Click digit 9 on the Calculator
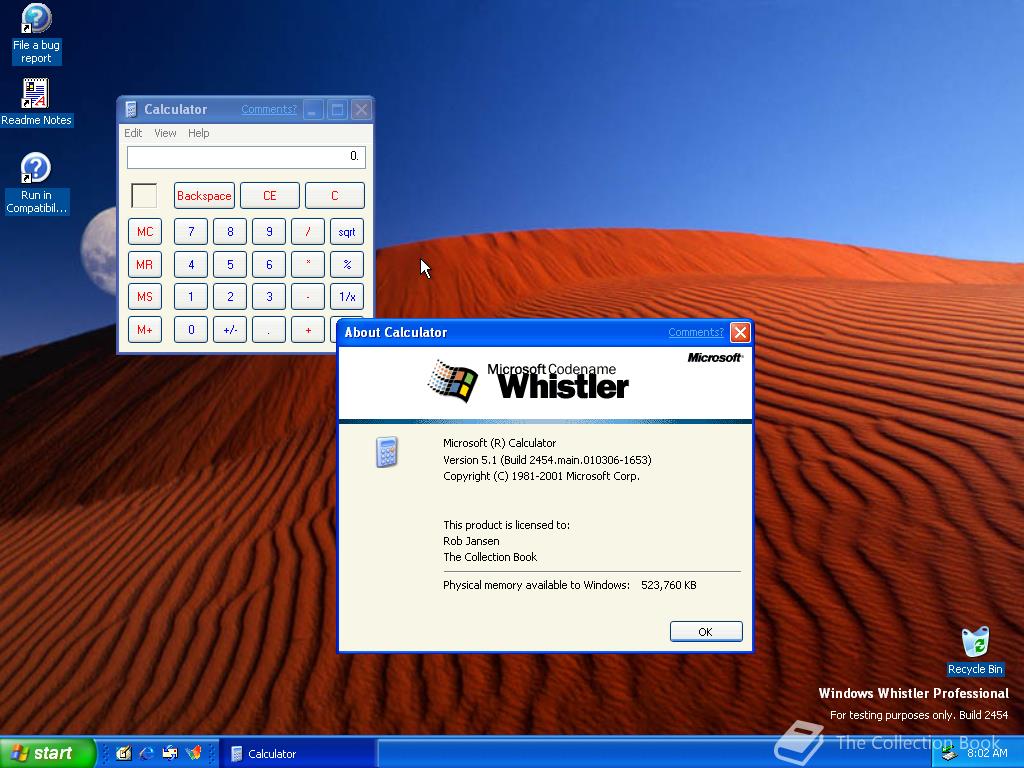 269,232
